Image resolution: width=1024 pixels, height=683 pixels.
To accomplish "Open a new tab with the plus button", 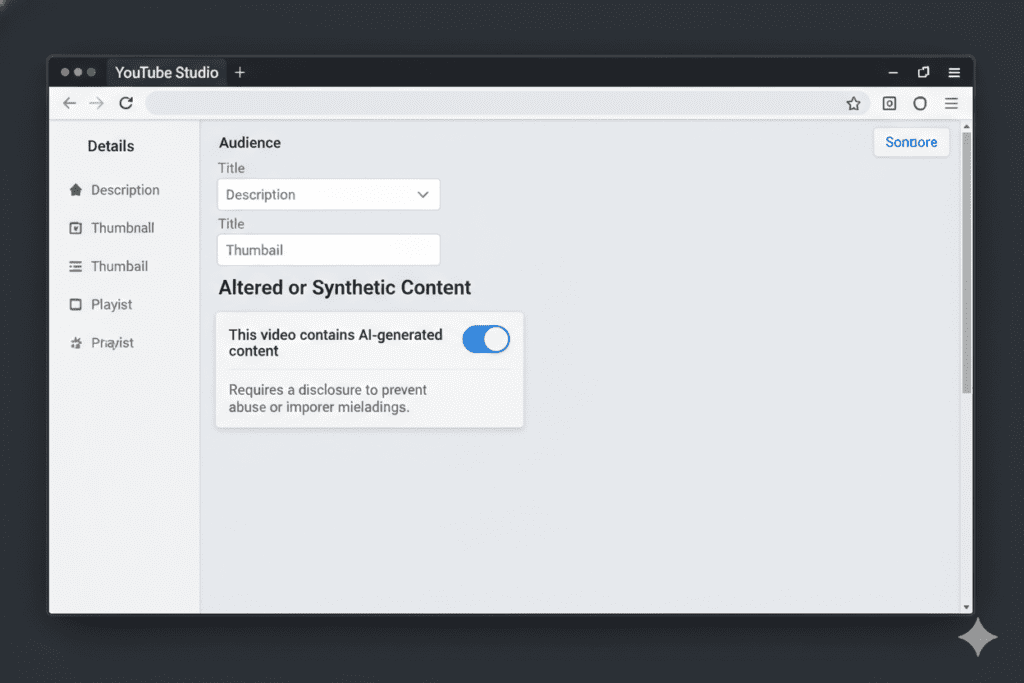I will coord(240,72).
